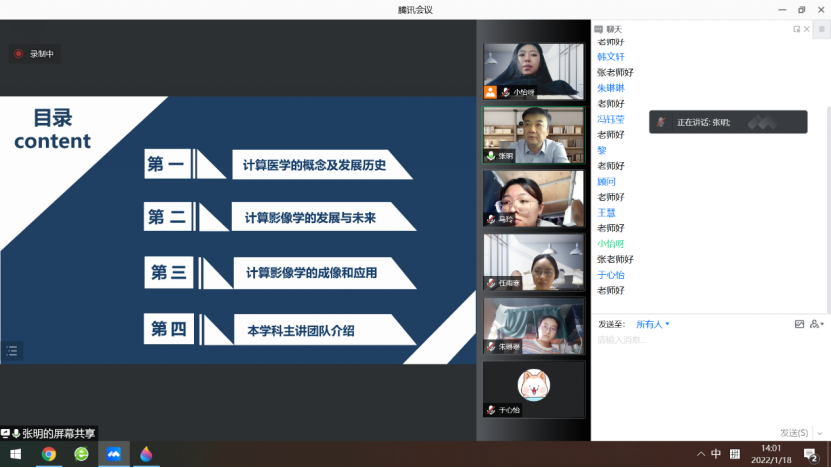Click the muted mic icon in speaking banner

[x=661, y=122]
